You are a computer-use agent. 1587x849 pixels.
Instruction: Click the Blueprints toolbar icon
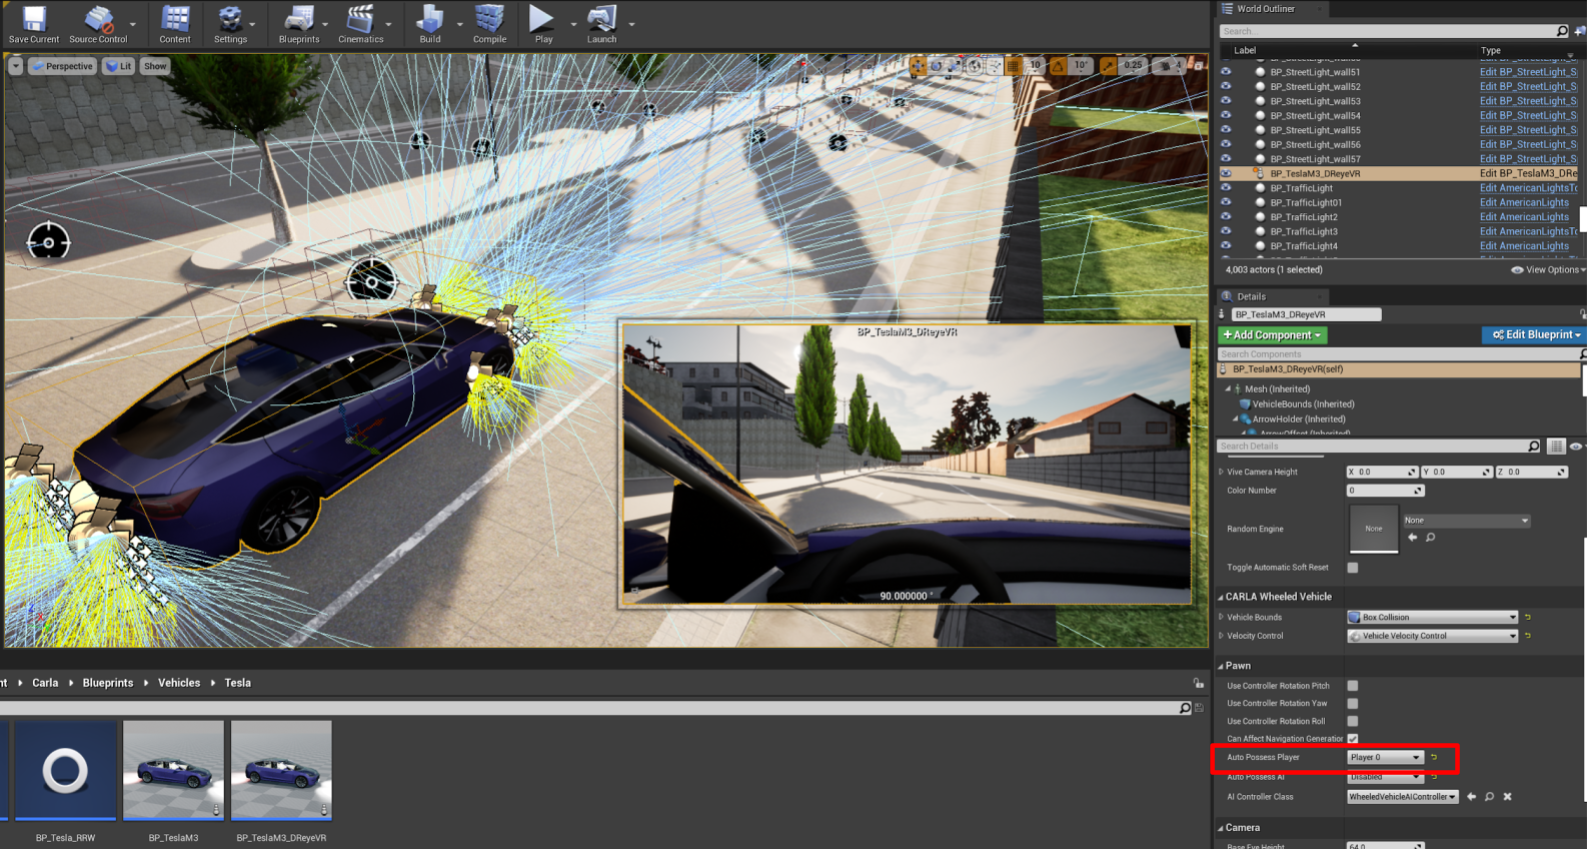point(299,24)
